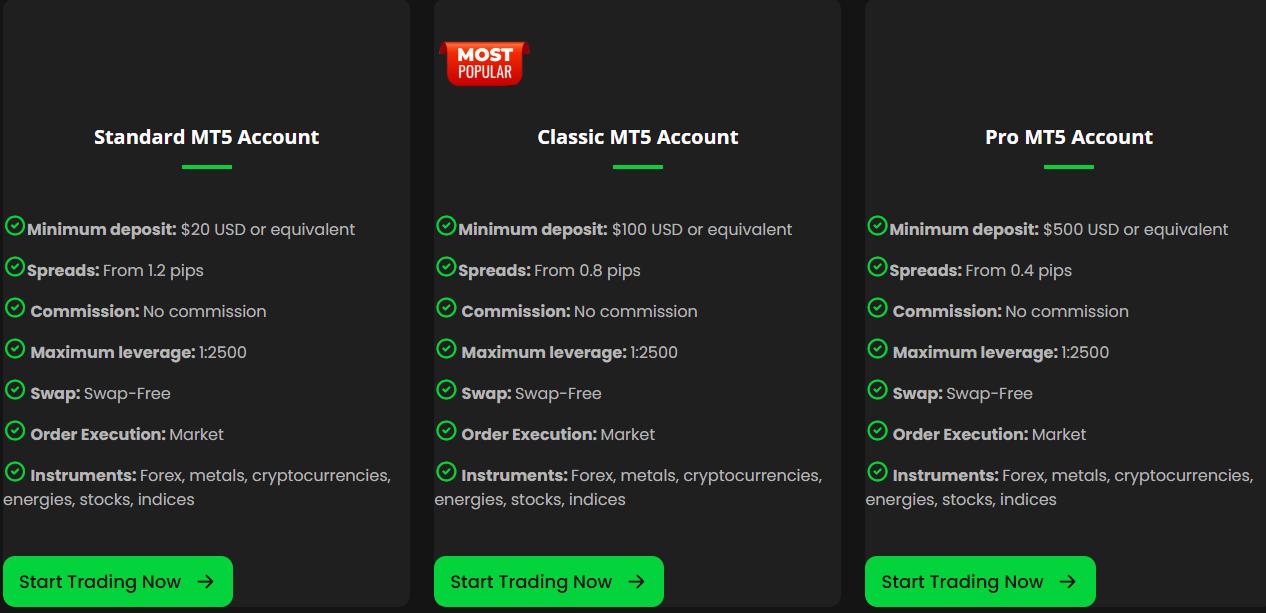Viewport: 1266px width, 613px height.
Task: Click Classic account Spreads check icon
Action: pyautogui.click(x=446, y=266)
